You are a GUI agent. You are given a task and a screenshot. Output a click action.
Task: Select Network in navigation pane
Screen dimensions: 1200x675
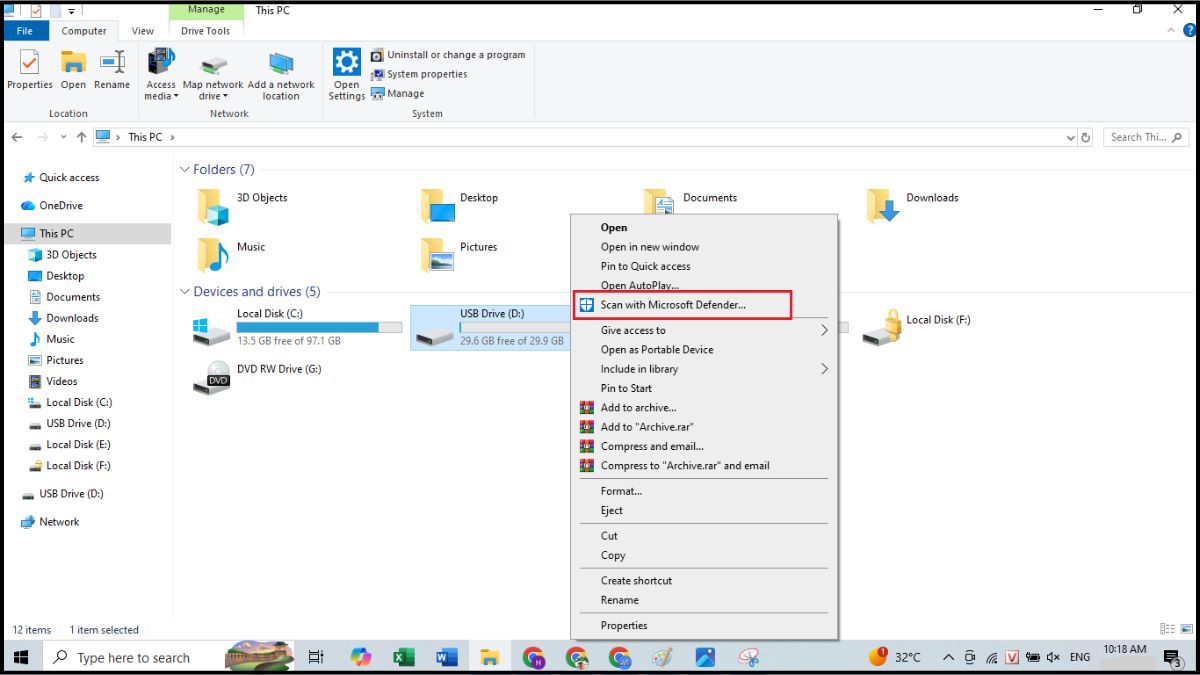click(50, 521)
